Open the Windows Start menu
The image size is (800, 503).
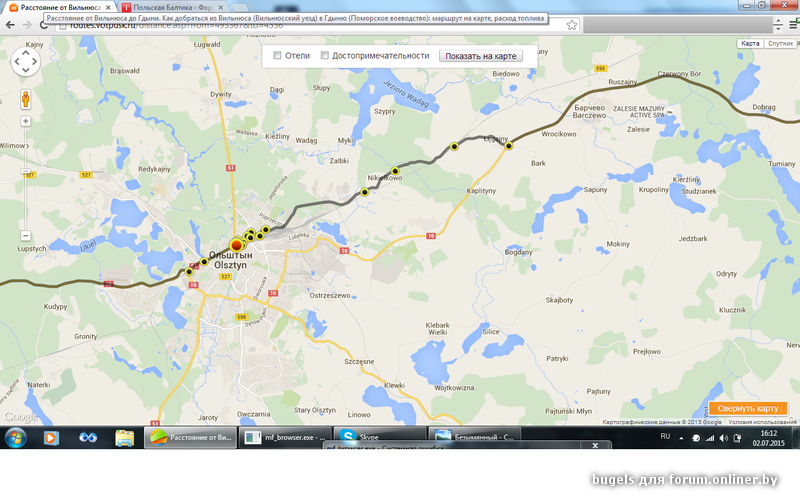click(x=16, y=438)
